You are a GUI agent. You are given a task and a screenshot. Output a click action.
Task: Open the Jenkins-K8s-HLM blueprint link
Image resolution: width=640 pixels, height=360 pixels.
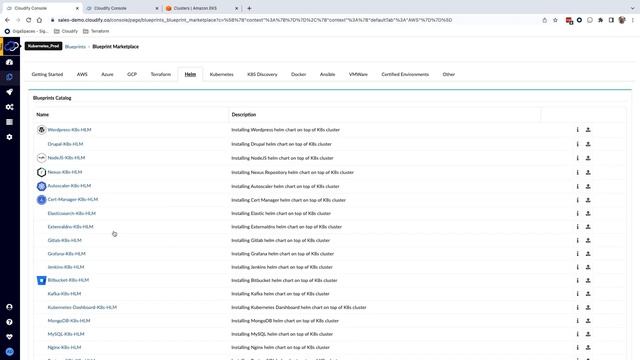66,267
